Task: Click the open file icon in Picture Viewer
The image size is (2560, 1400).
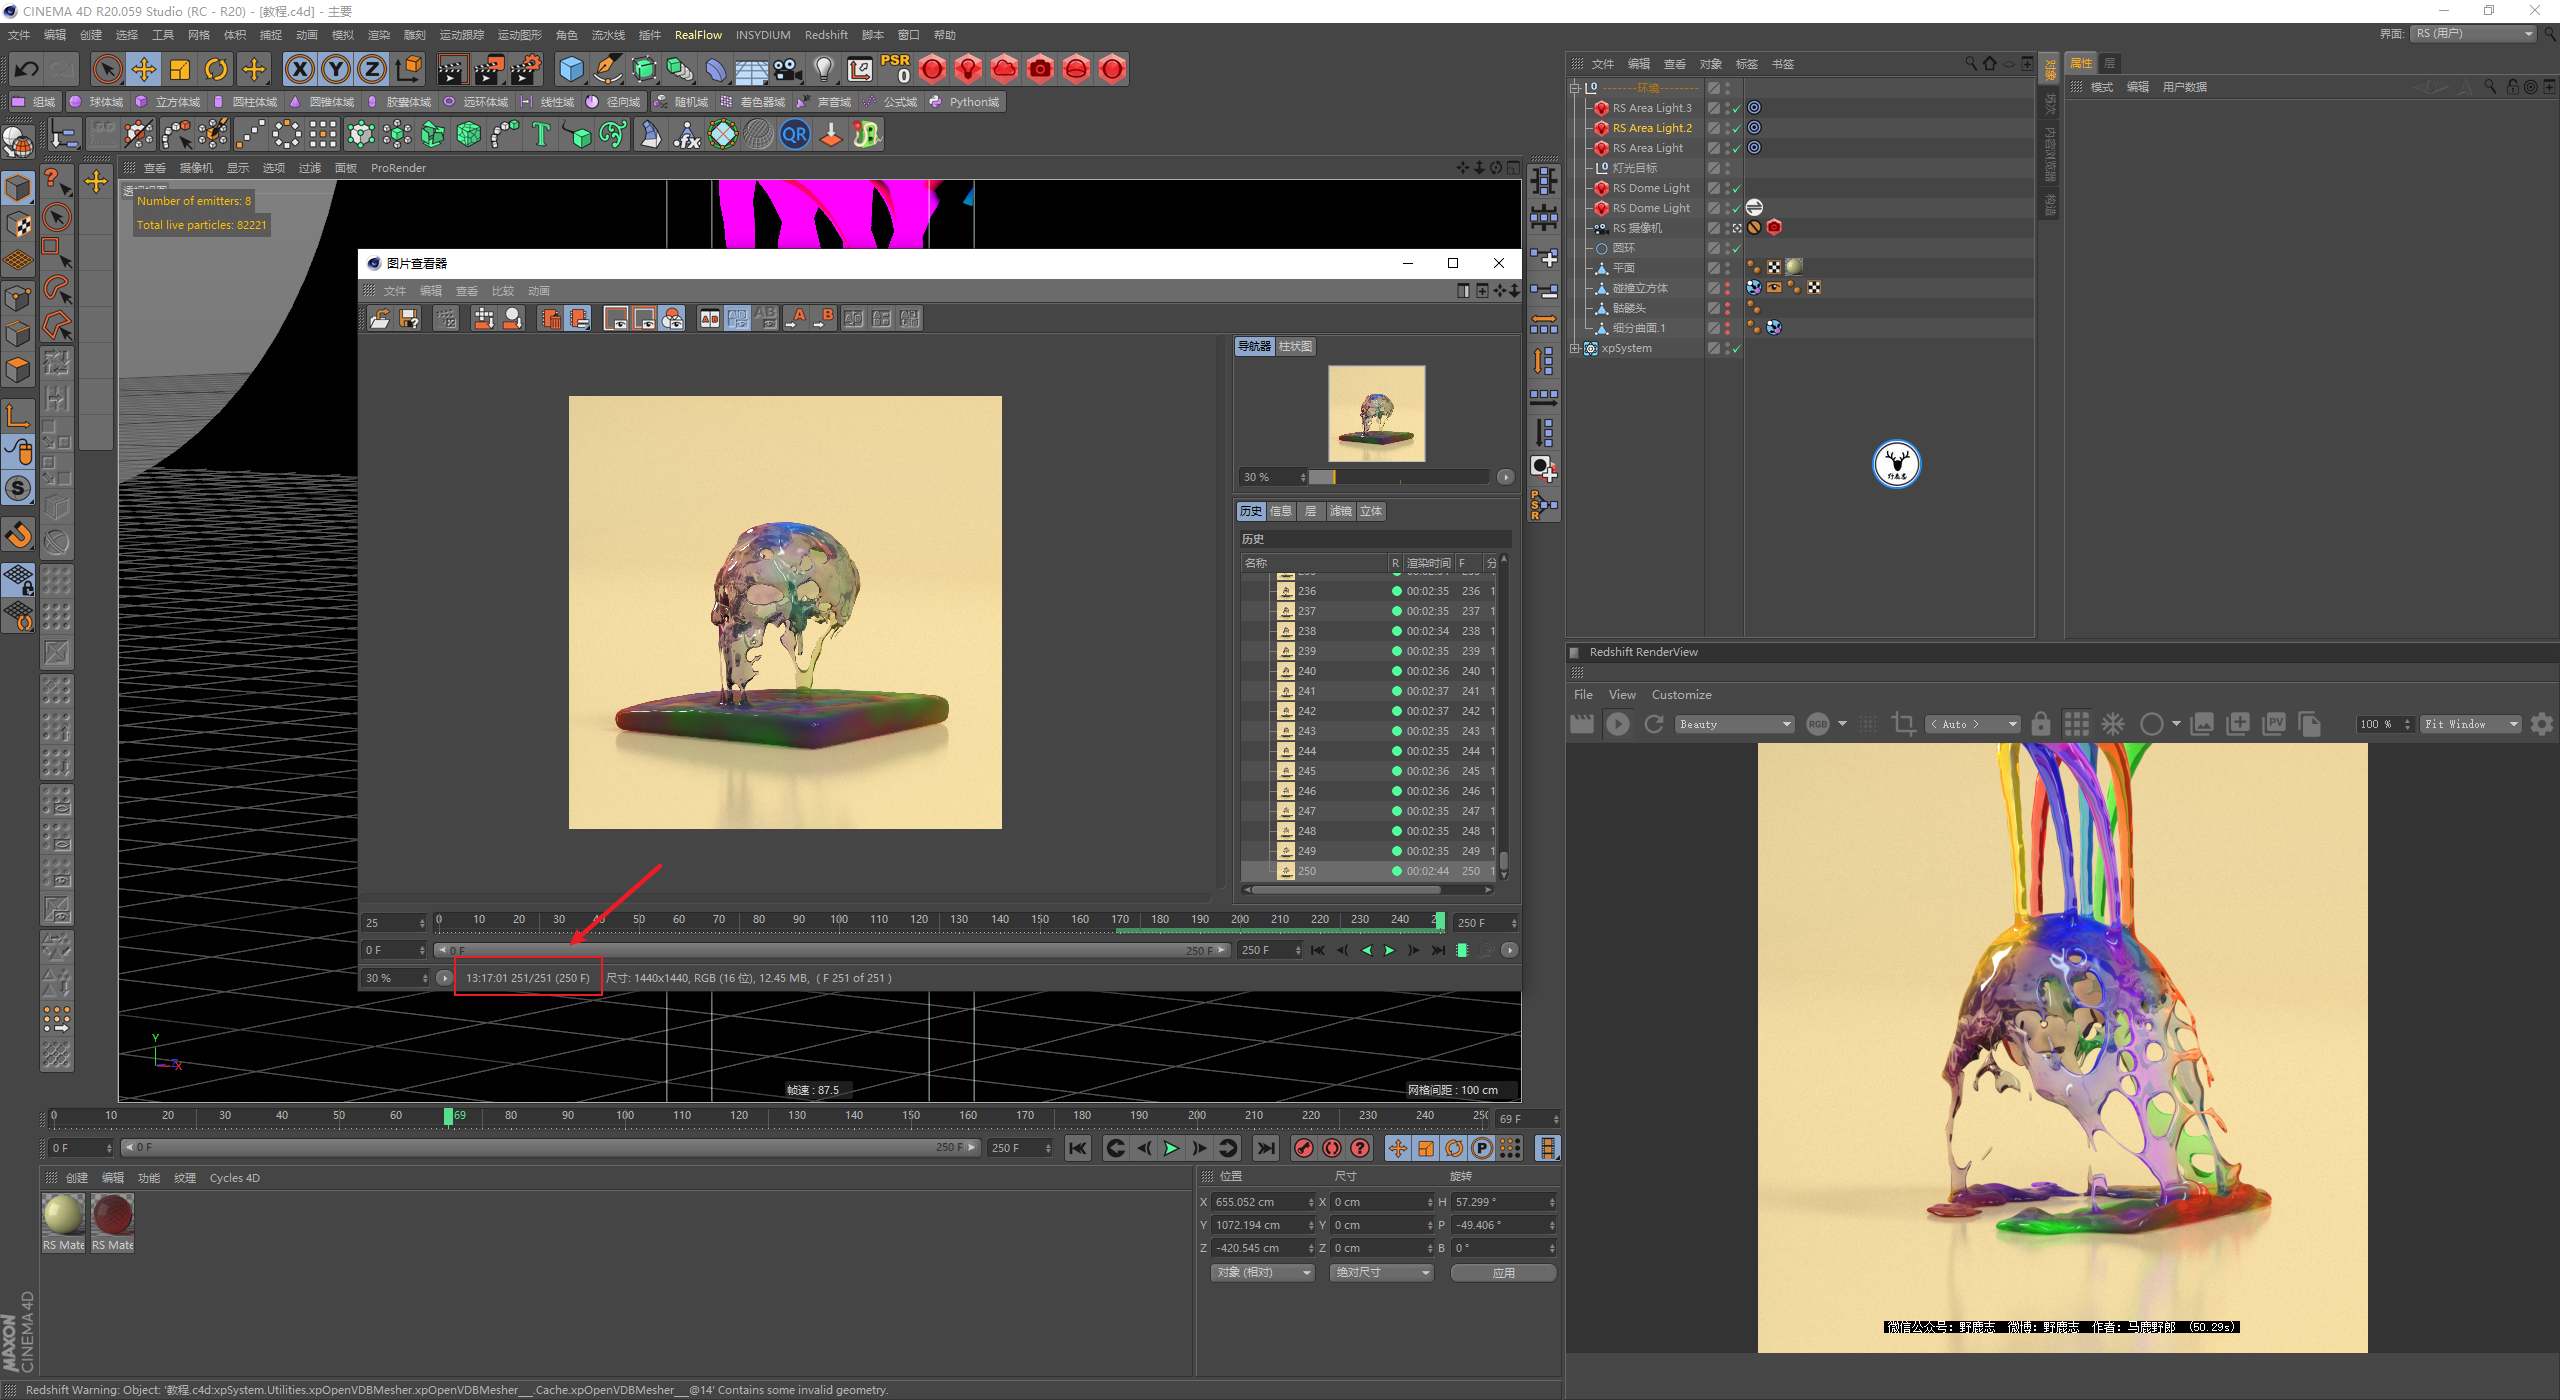Action: pyautogui.click(x=380, y=318)
